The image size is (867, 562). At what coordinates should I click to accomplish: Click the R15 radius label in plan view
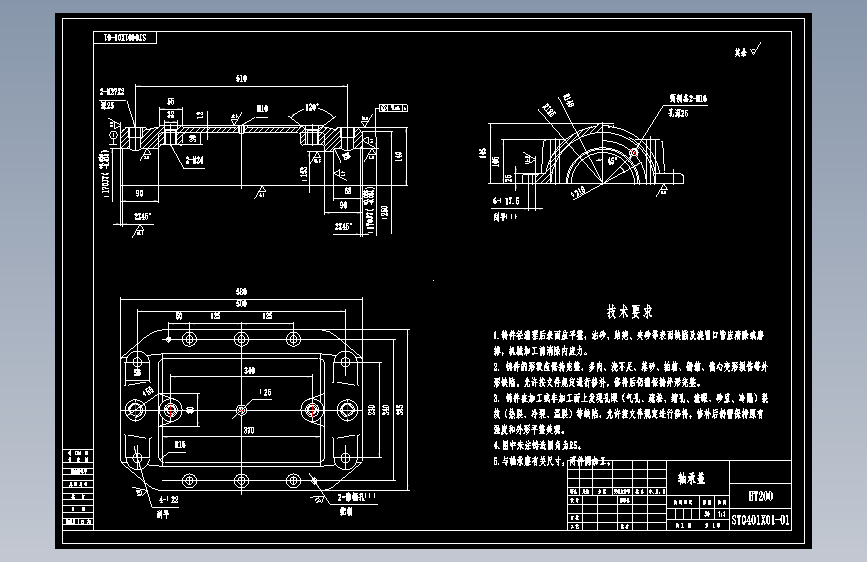pos(180,444)
